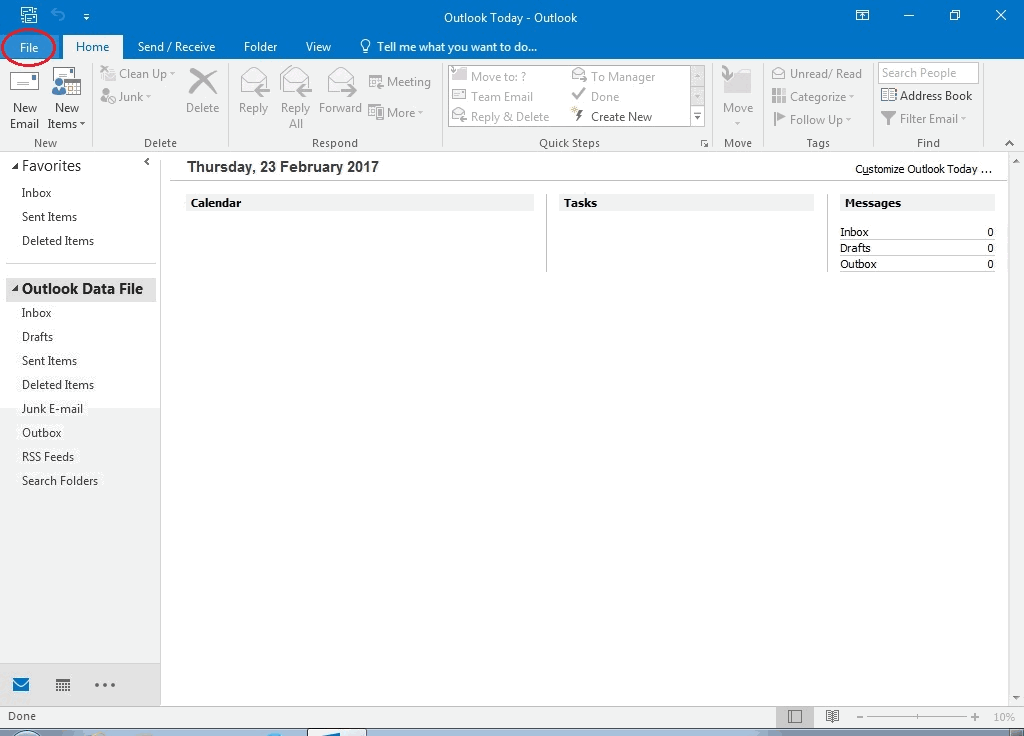Open the Outbox folder in folder pane
This screenshot has height=736, width=1024.
tap(42, 433)
